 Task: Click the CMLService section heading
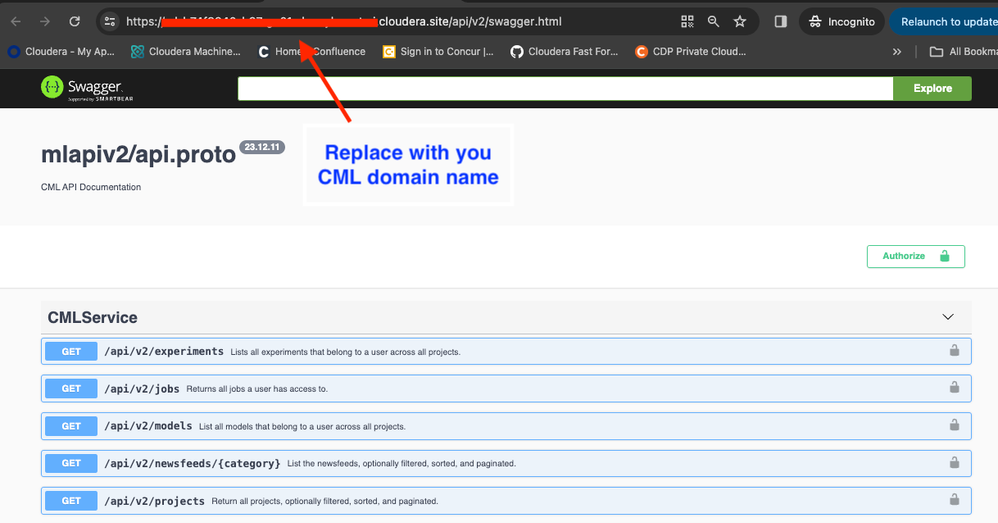(92, 317)
